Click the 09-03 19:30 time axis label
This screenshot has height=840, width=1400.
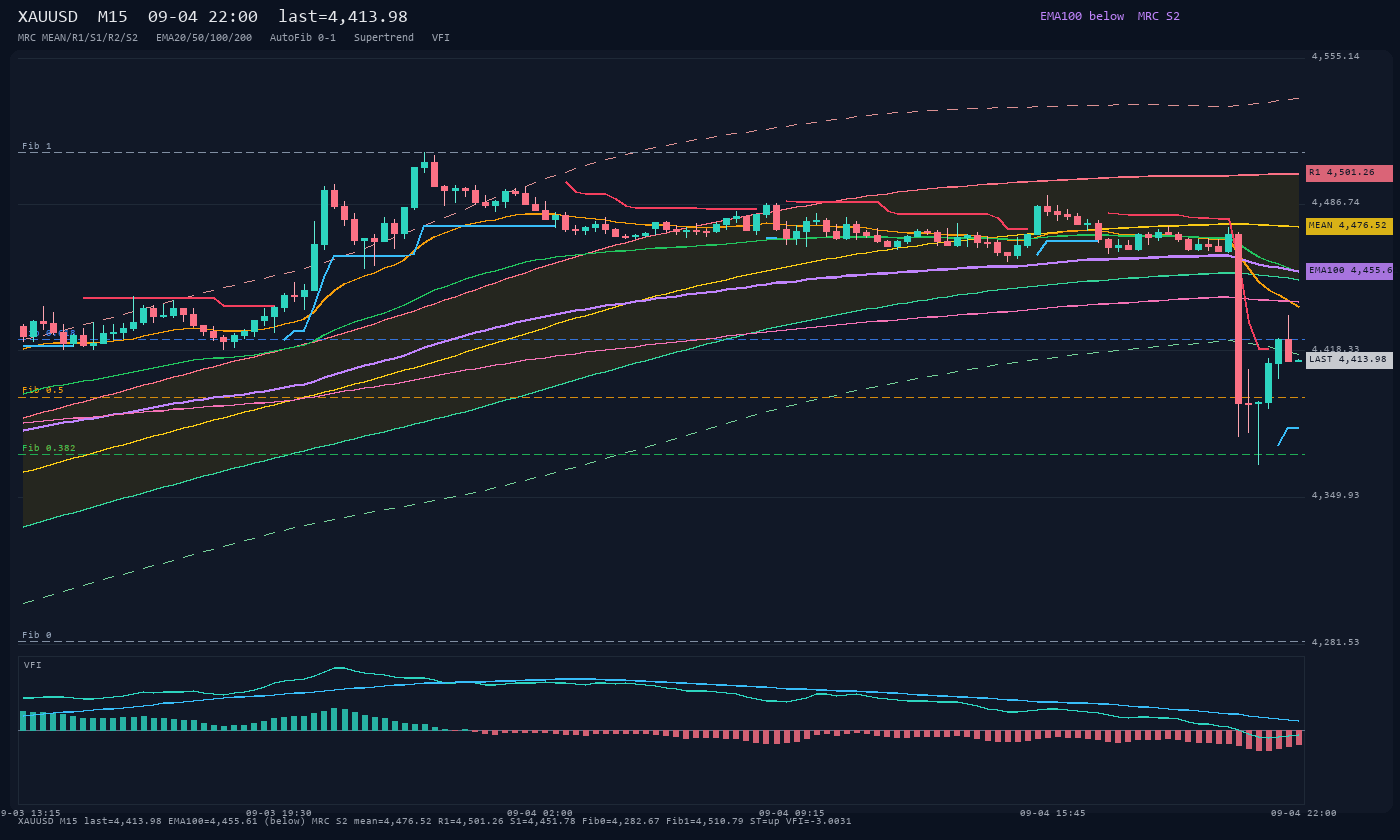(x=279, y=814)
